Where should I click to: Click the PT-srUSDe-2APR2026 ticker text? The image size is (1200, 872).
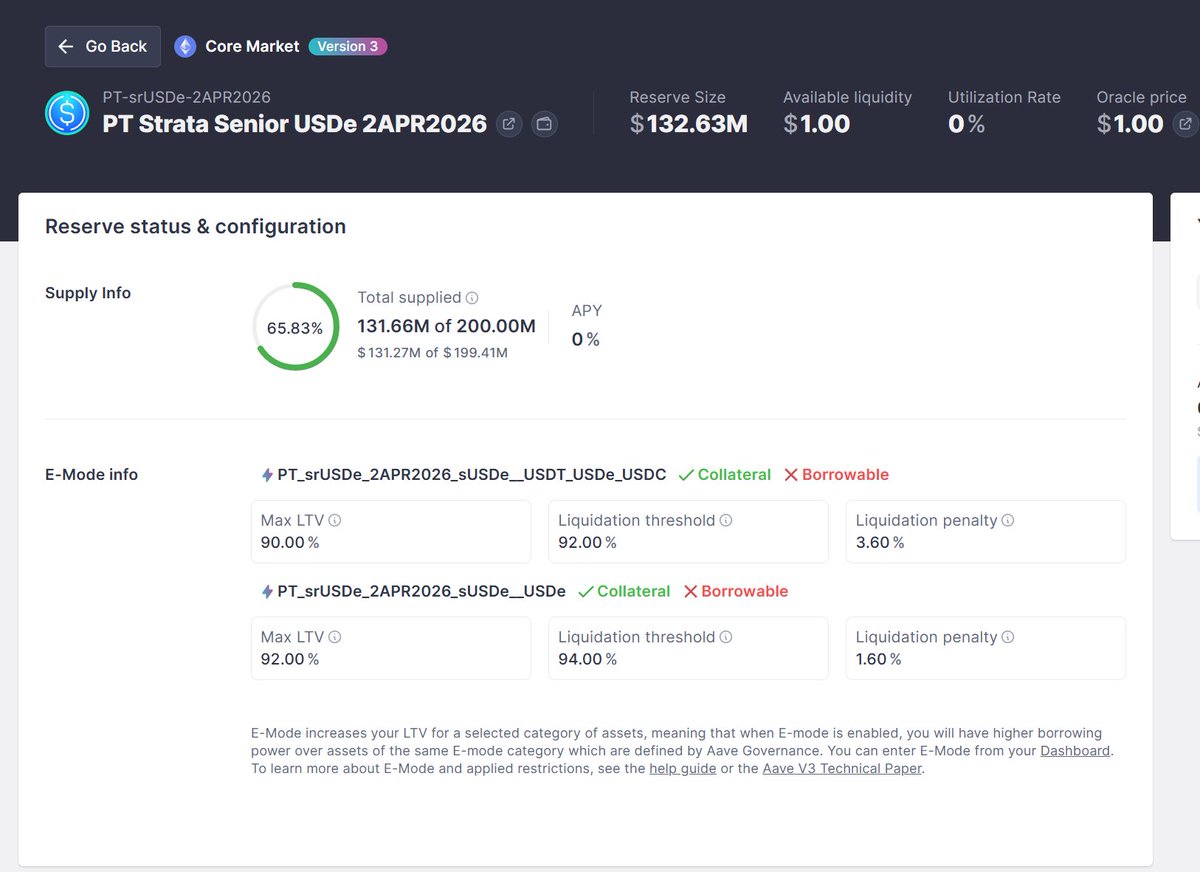[187, 98]
